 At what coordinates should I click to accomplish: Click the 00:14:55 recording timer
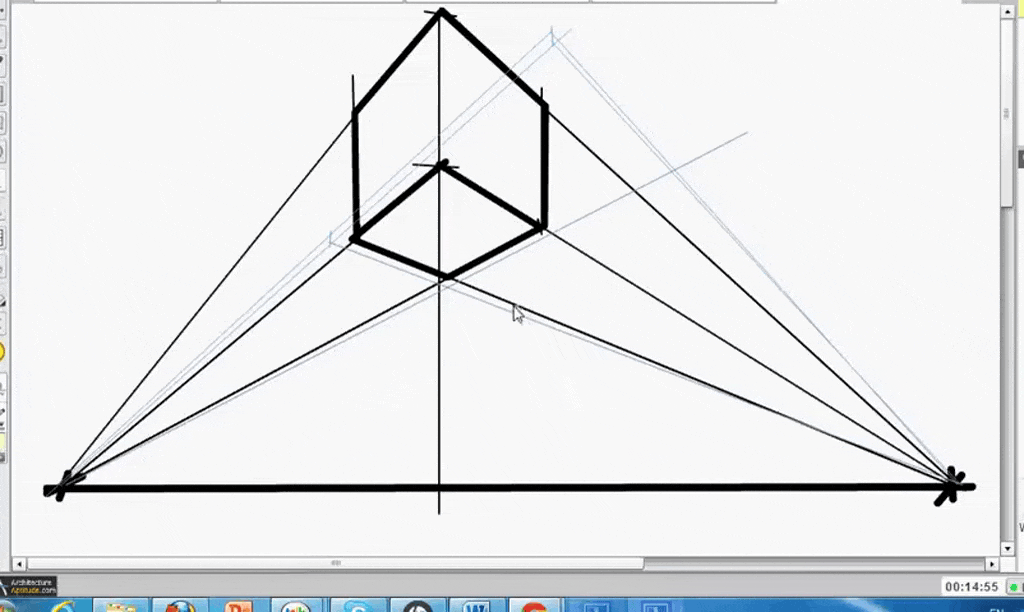(x=971, y=586)
